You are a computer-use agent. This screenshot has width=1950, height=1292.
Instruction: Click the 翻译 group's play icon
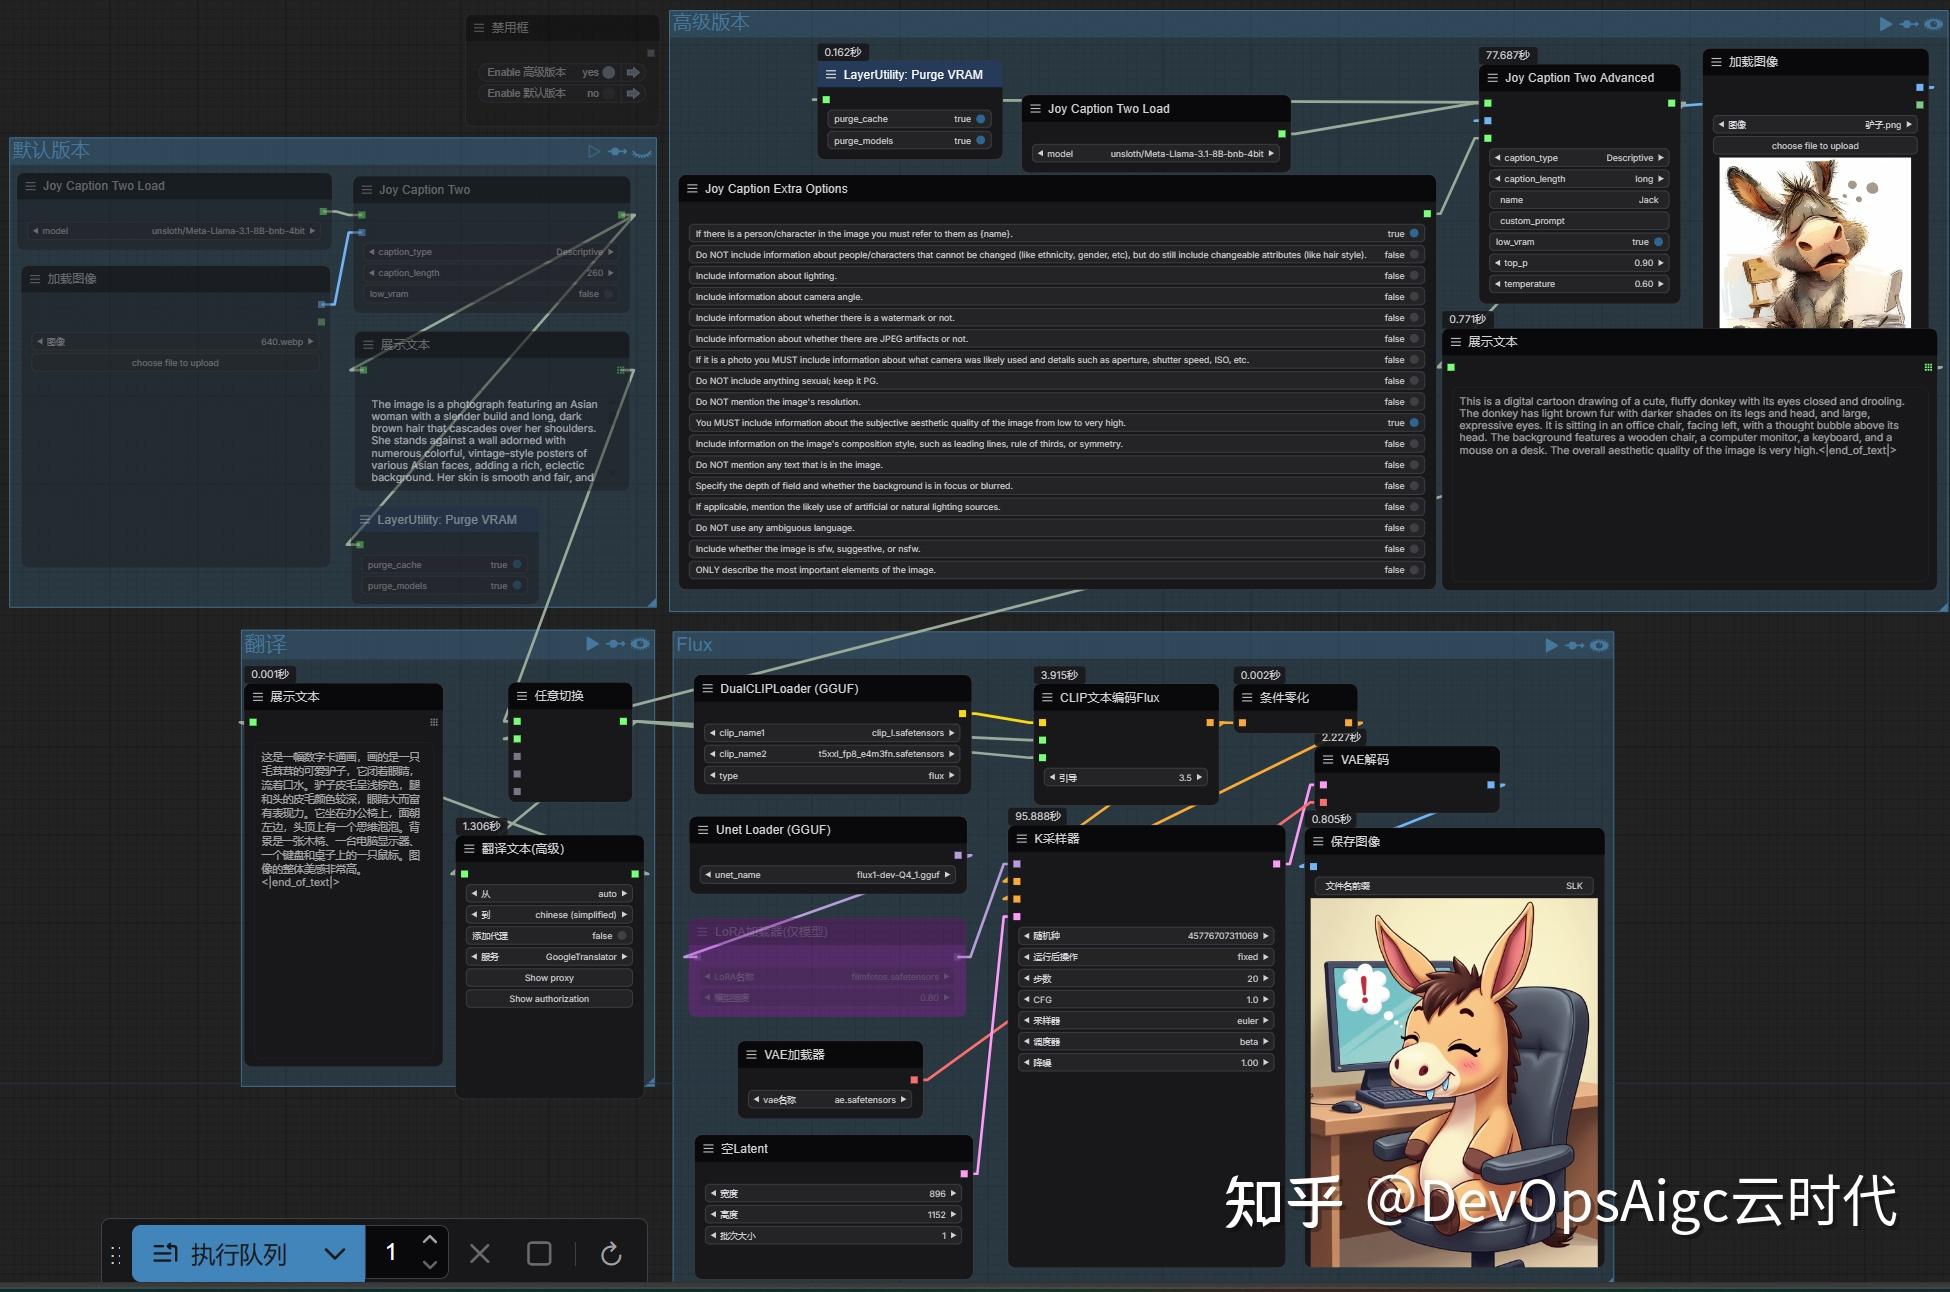pos(592,644)
